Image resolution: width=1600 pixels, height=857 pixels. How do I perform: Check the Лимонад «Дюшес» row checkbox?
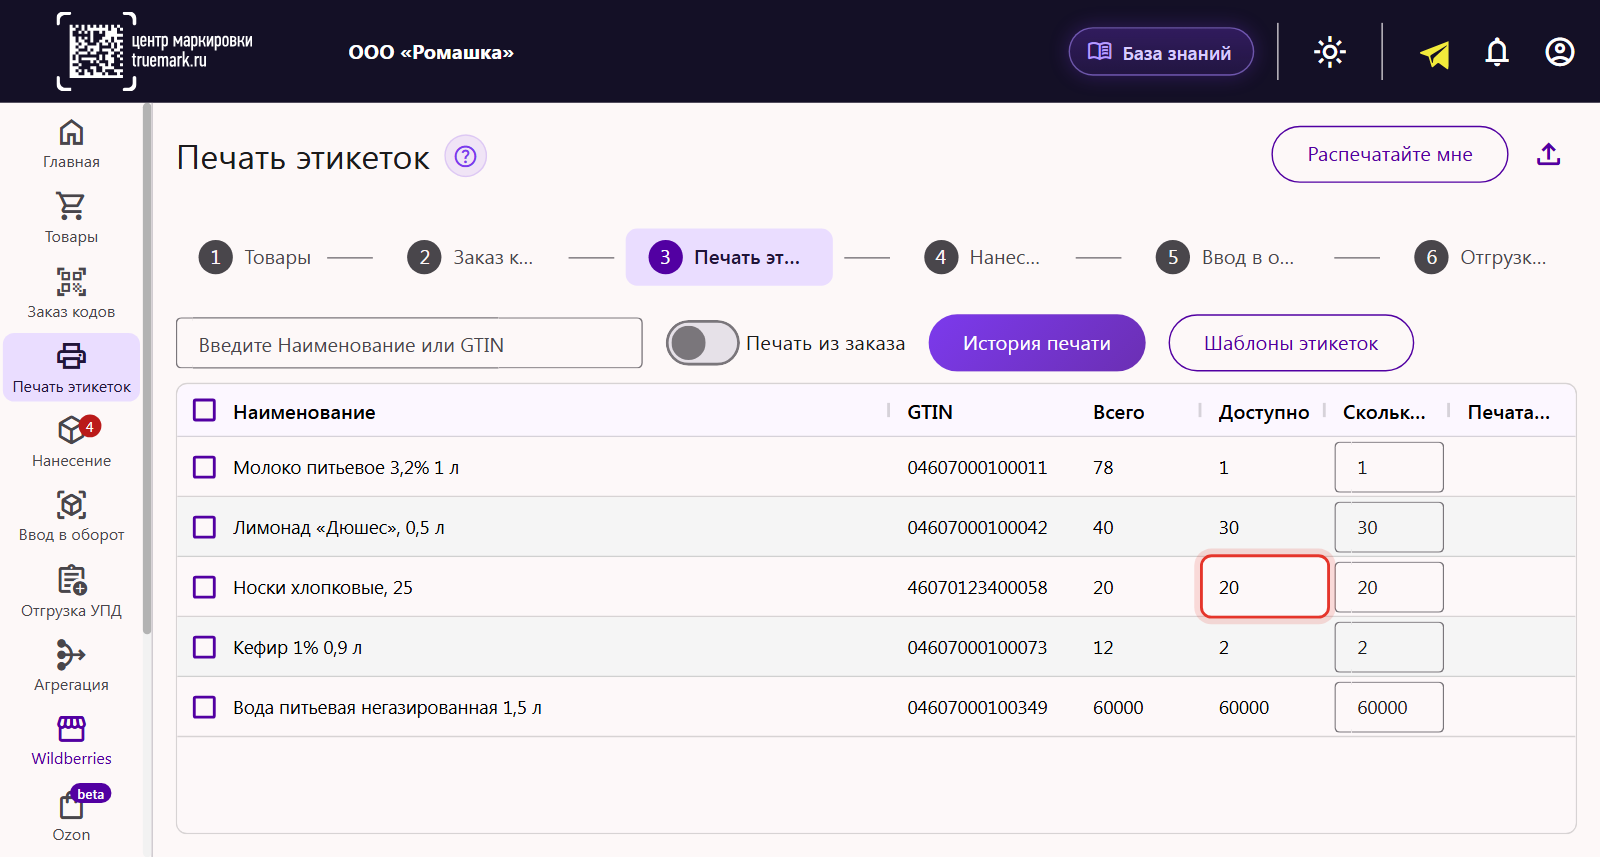[x=205, y=527]
